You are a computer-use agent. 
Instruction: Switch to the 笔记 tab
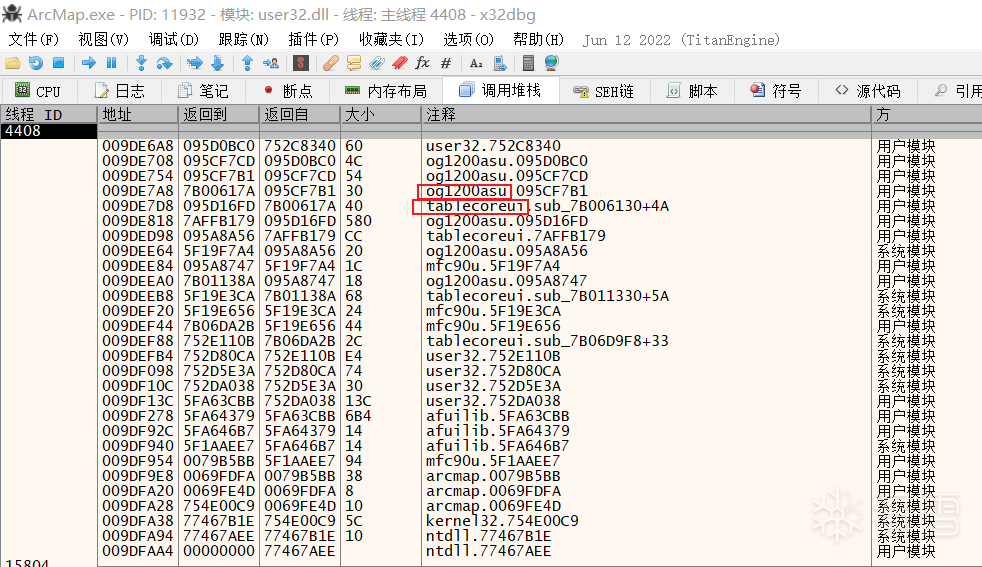point(204,91)
